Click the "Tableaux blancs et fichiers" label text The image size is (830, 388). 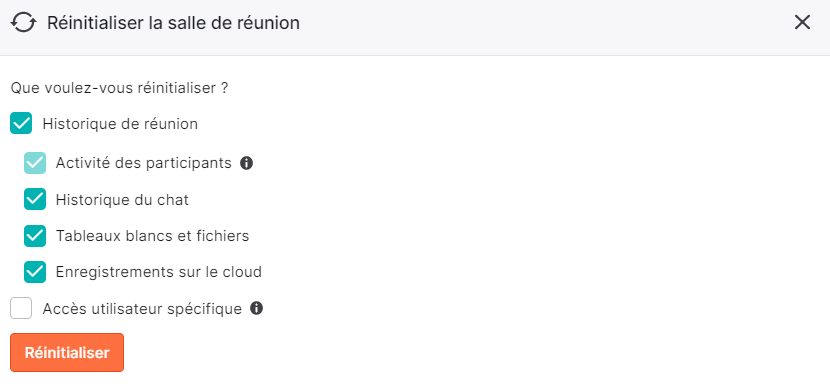(x=152, y=236)
